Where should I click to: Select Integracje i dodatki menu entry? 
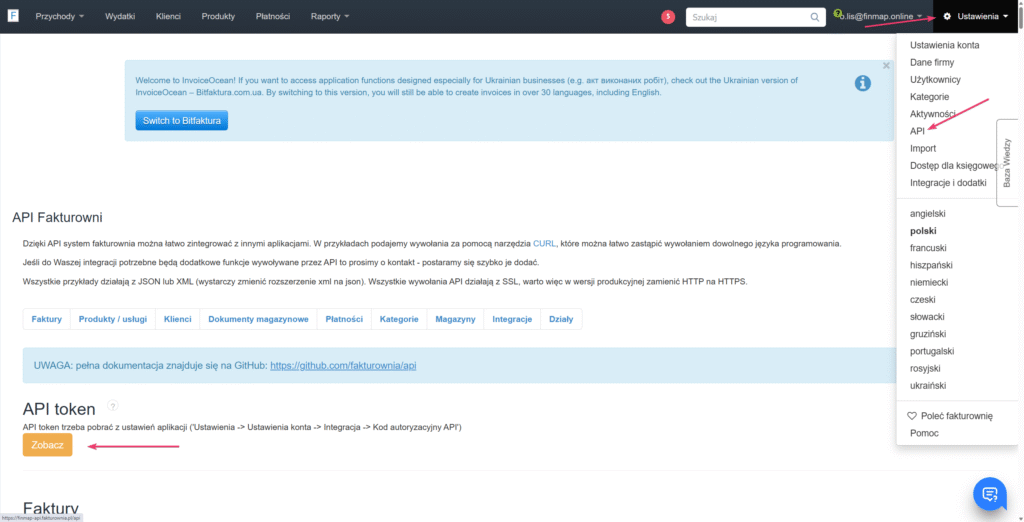(x=948, y=183)
